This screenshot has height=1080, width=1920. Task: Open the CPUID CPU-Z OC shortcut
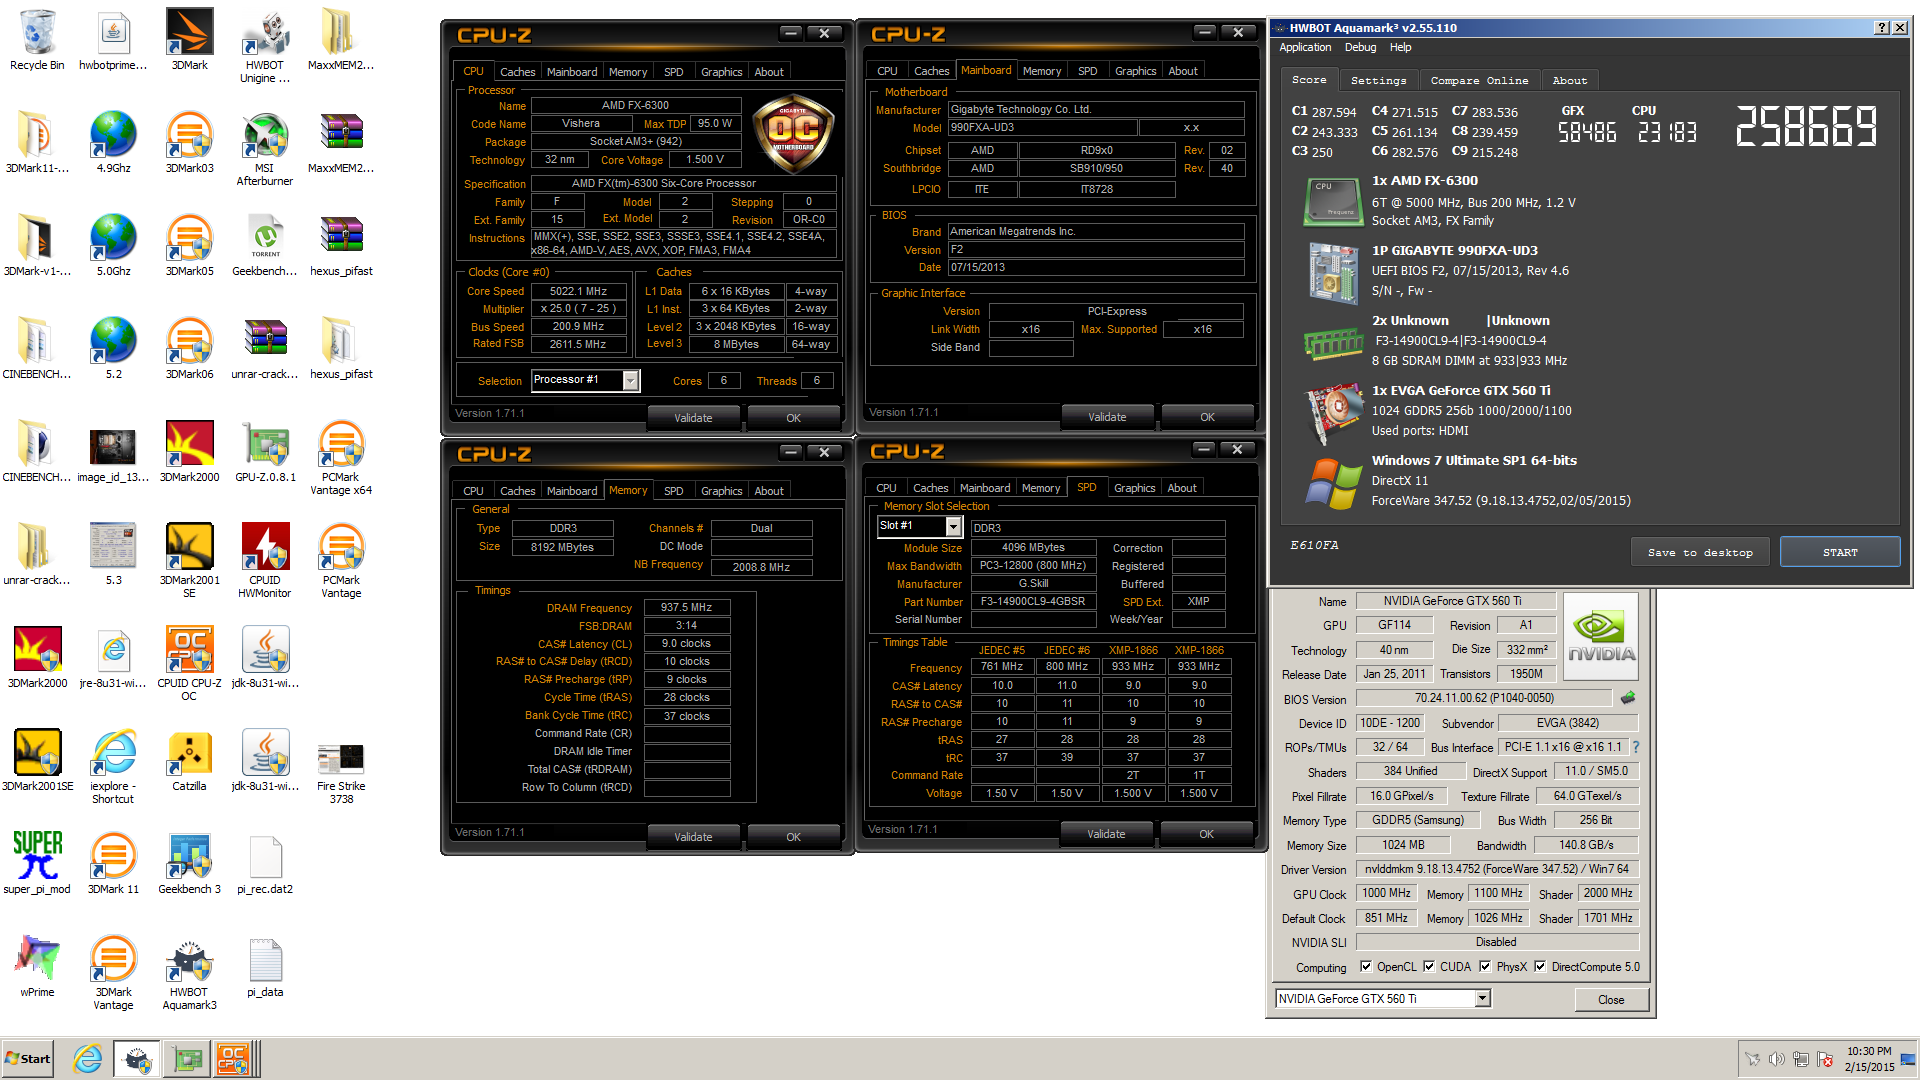[x=189, y=664]
